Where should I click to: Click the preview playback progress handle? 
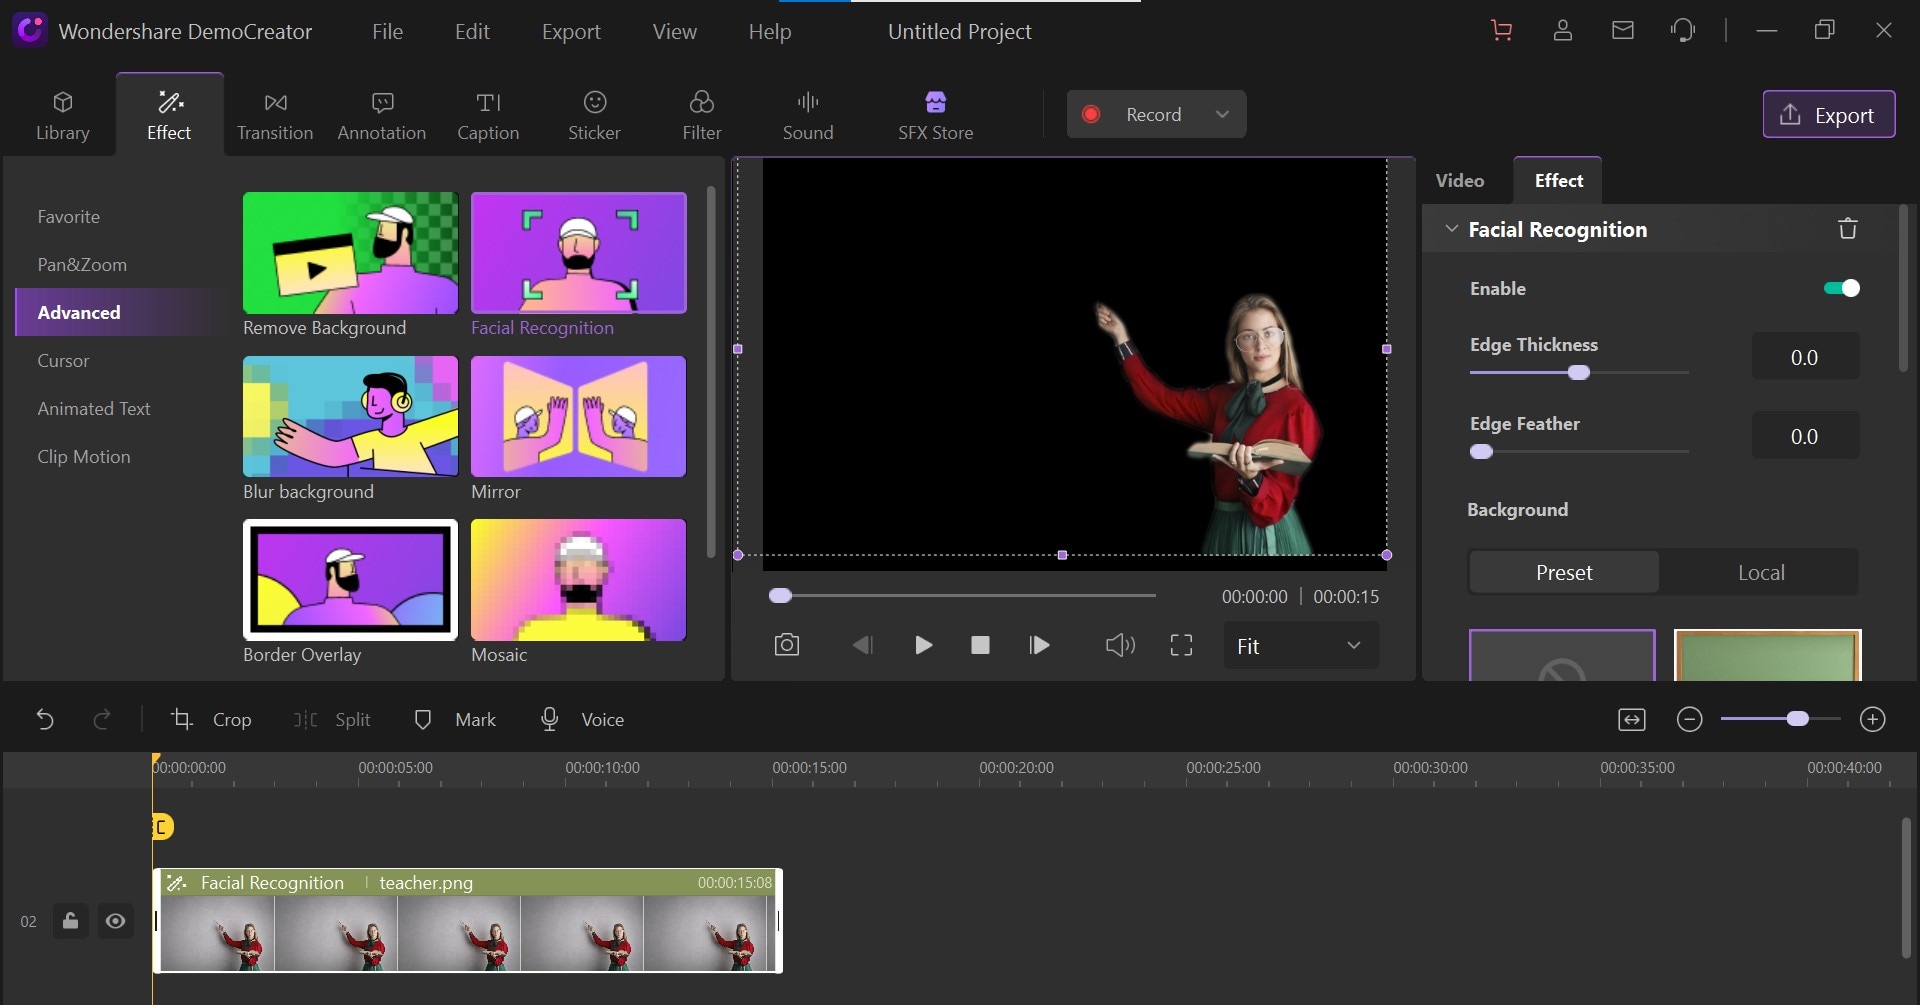click(x=780, y=596)
